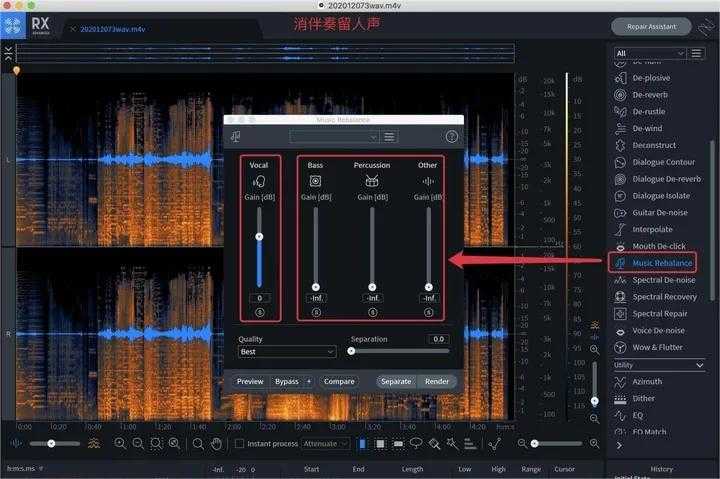The image size is (720, 479).
Task: Click the Vocal gain value field
Action: [x=259, y=299]
